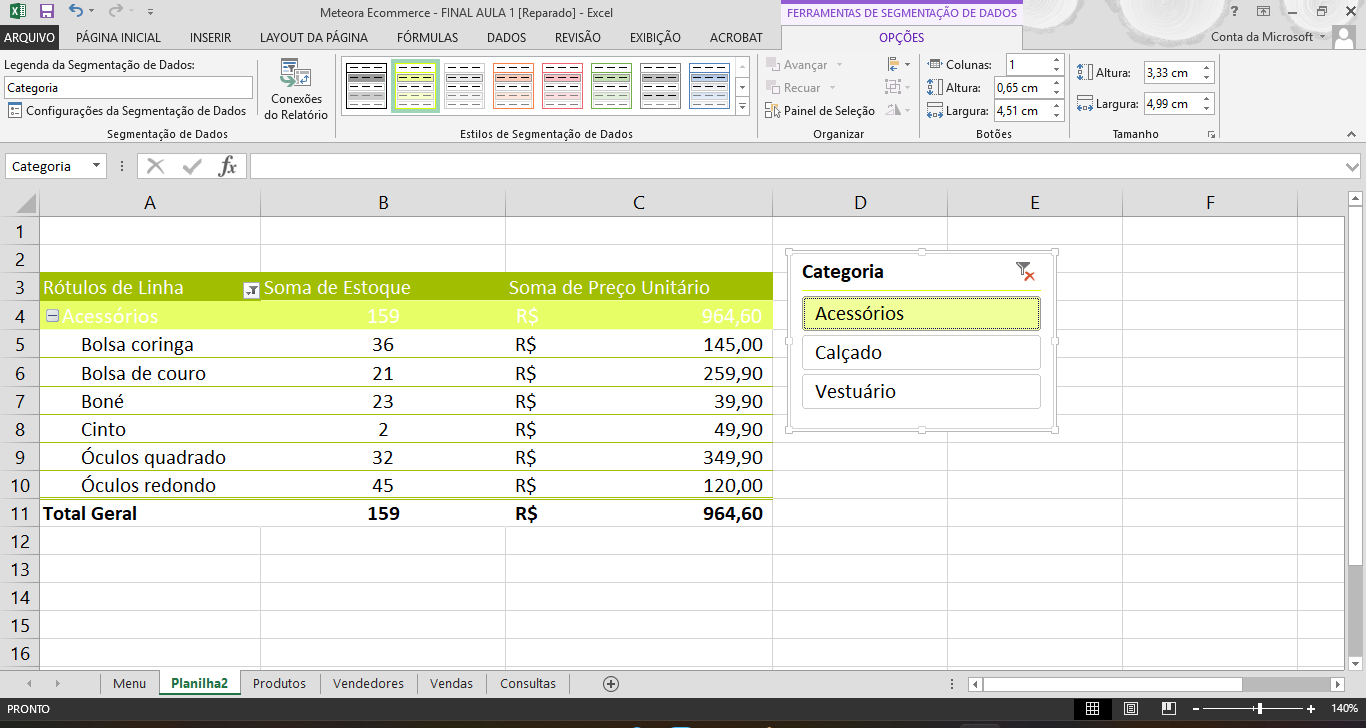1366x728 pixels.
Task: Open the Produtos sheet tab
Action: click(279, 684)
